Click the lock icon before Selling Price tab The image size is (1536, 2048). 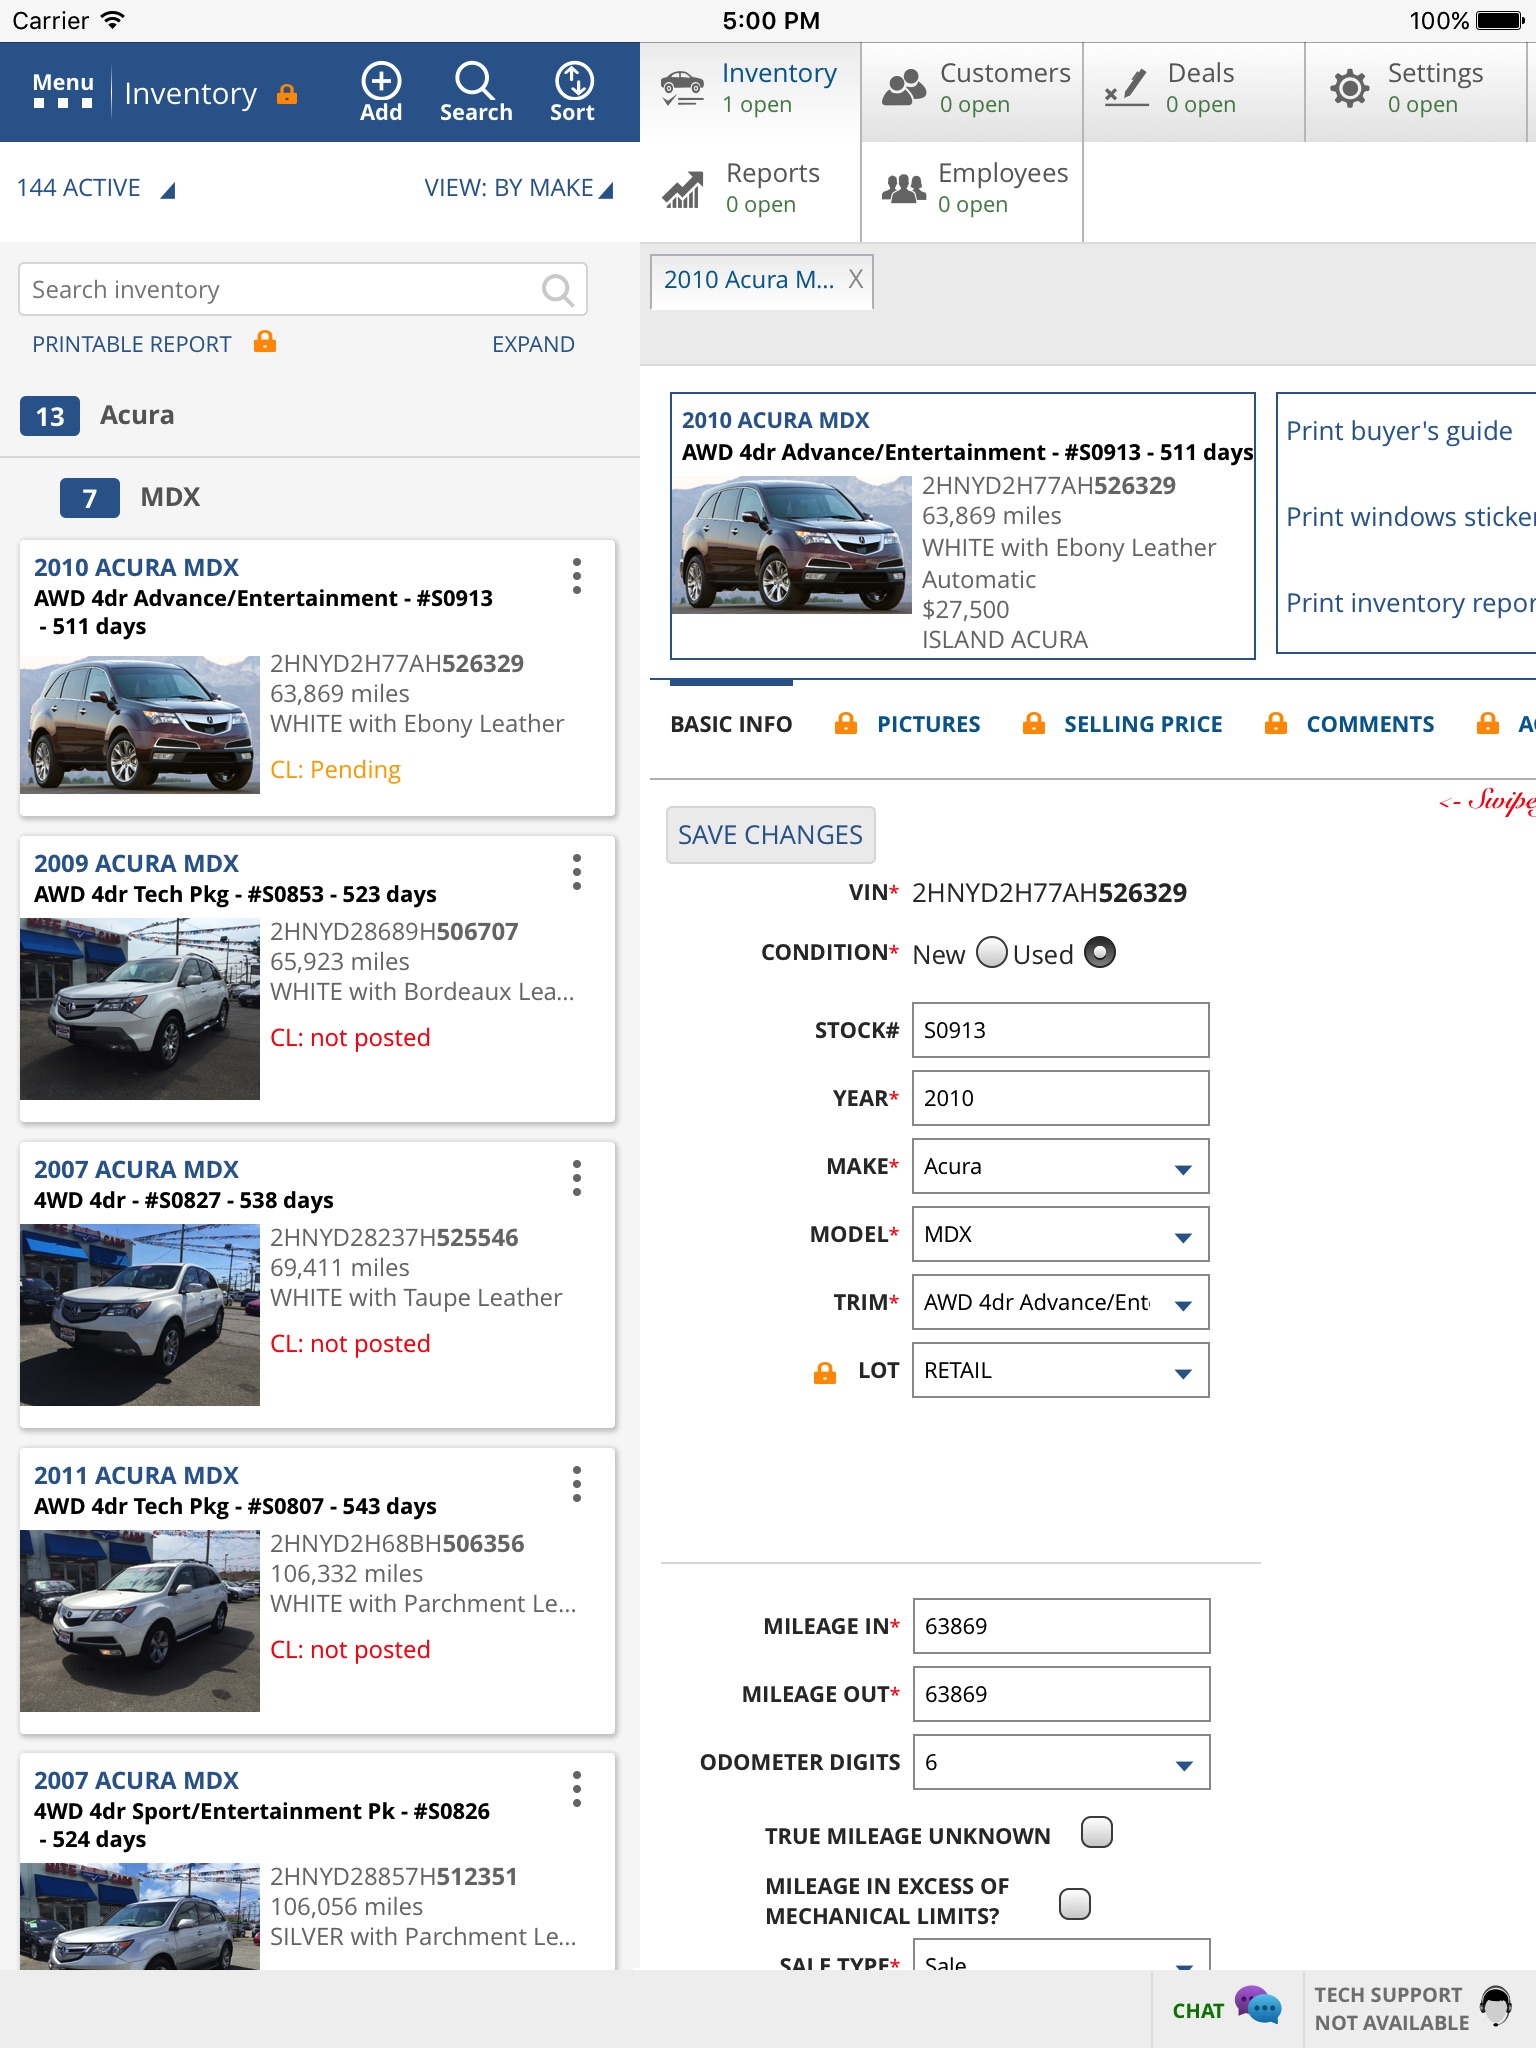pos(1034,723)
